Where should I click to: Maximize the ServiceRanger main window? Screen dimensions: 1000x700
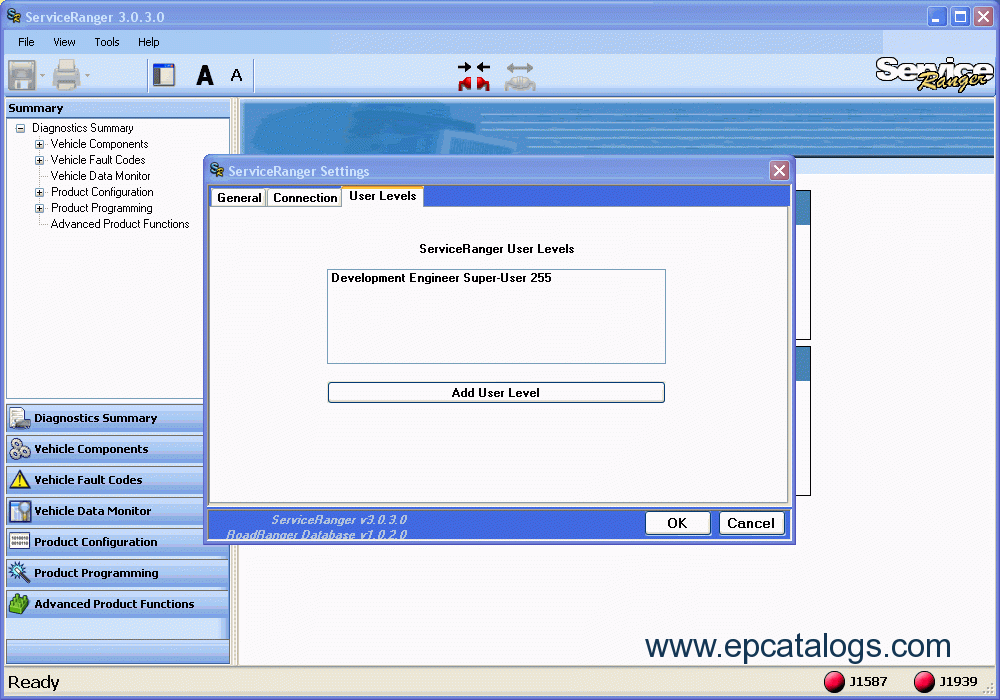pos(960,17)
